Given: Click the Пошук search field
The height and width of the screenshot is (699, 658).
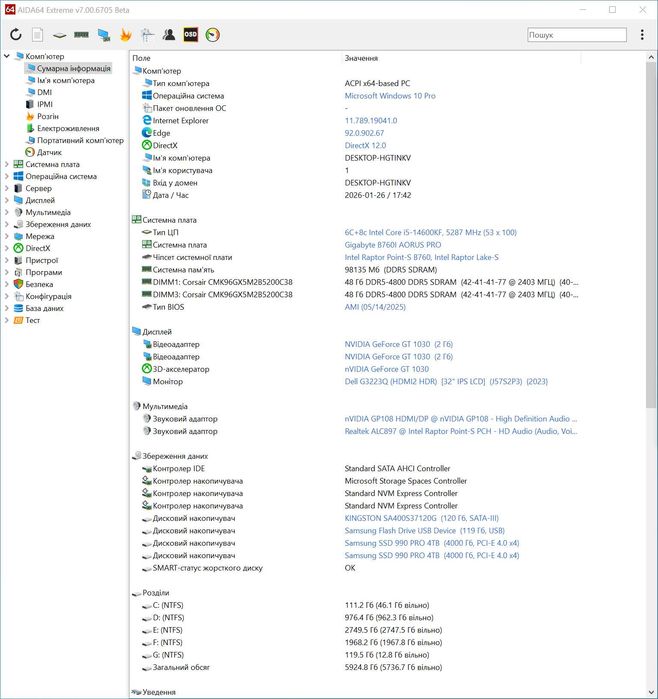Looking at the screenshot, I should click(577, 35).
